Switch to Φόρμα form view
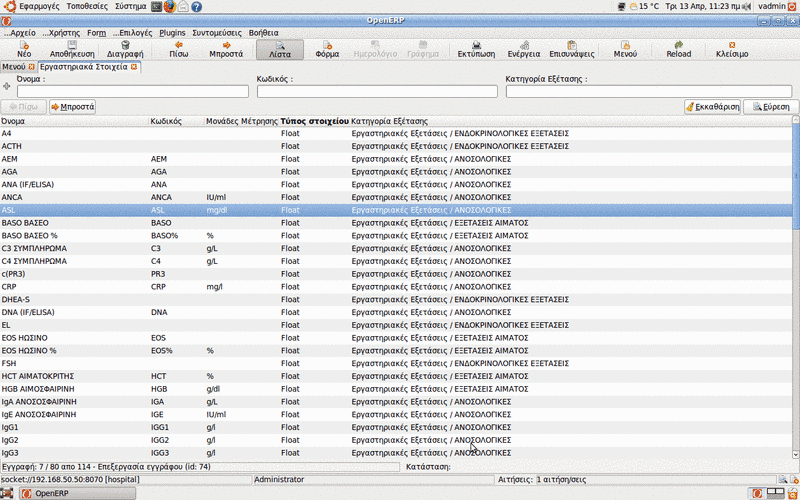The image size is (800, 500). pyautogui.click(x=327, y=49)
